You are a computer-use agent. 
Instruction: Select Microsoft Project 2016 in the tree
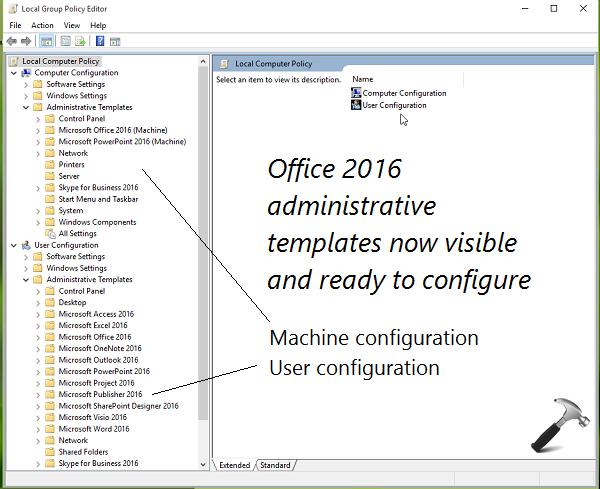[96, 383]
